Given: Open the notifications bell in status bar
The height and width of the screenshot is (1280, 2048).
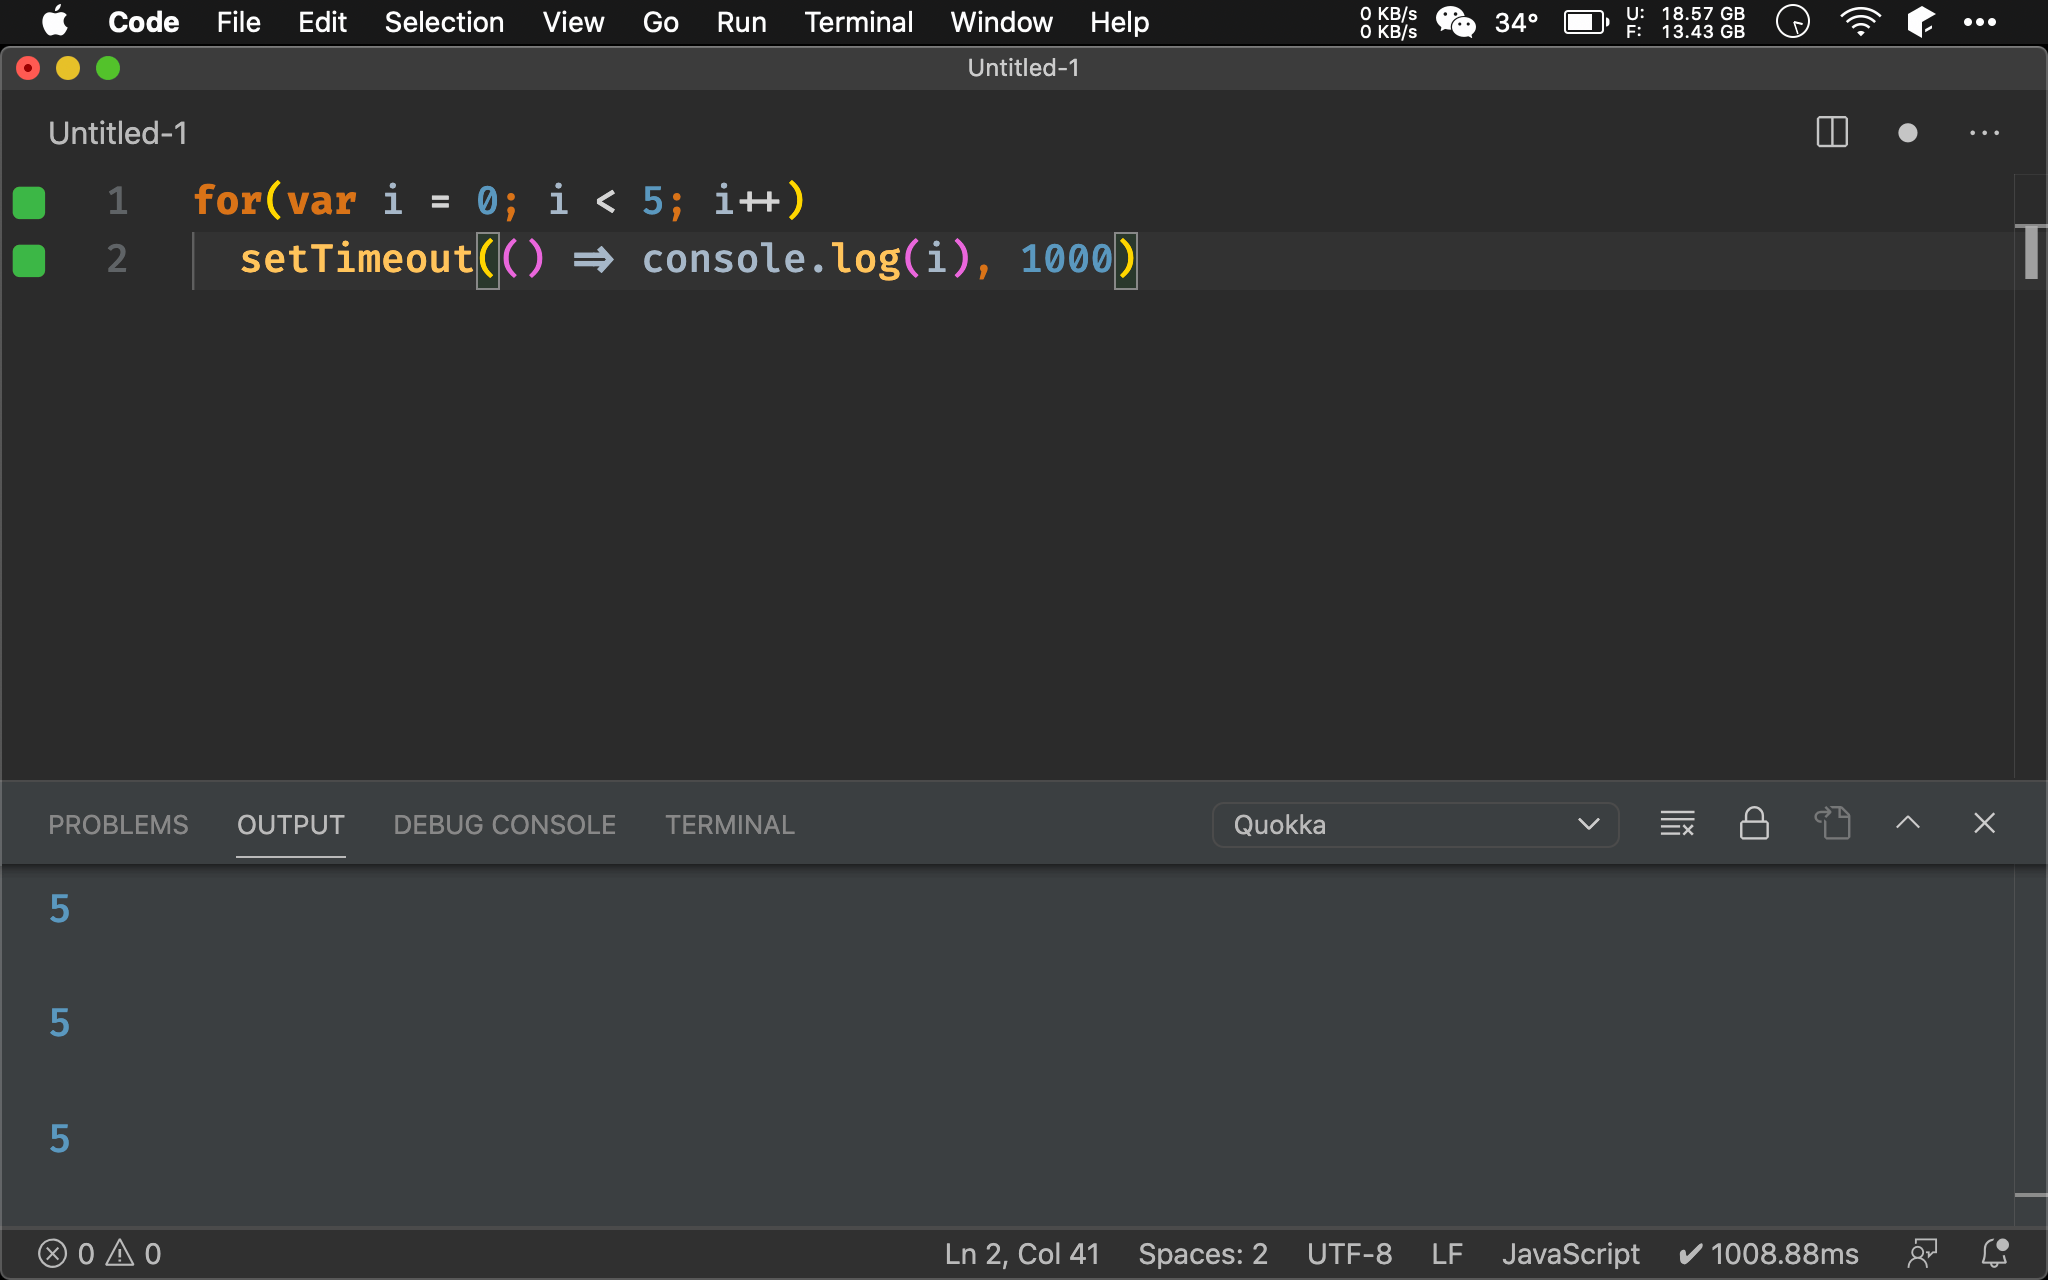Looking at the screenshot, I should point(1995,1254).
